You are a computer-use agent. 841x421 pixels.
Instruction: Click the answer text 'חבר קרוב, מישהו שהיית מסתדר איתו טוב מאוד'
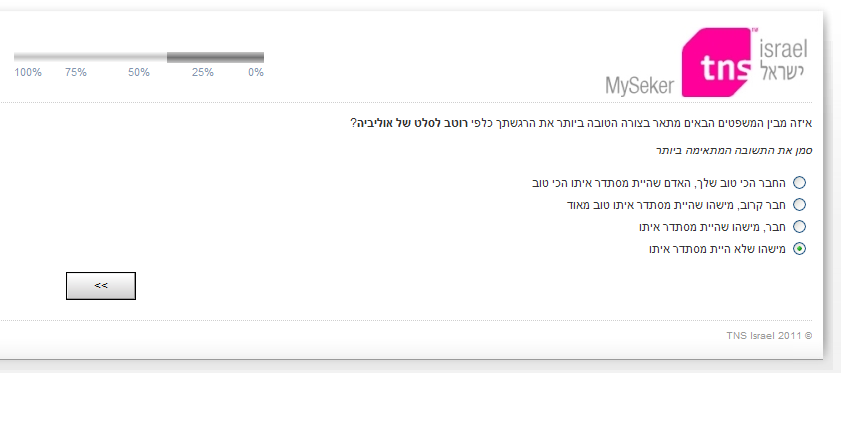click(x=676, y=205)
